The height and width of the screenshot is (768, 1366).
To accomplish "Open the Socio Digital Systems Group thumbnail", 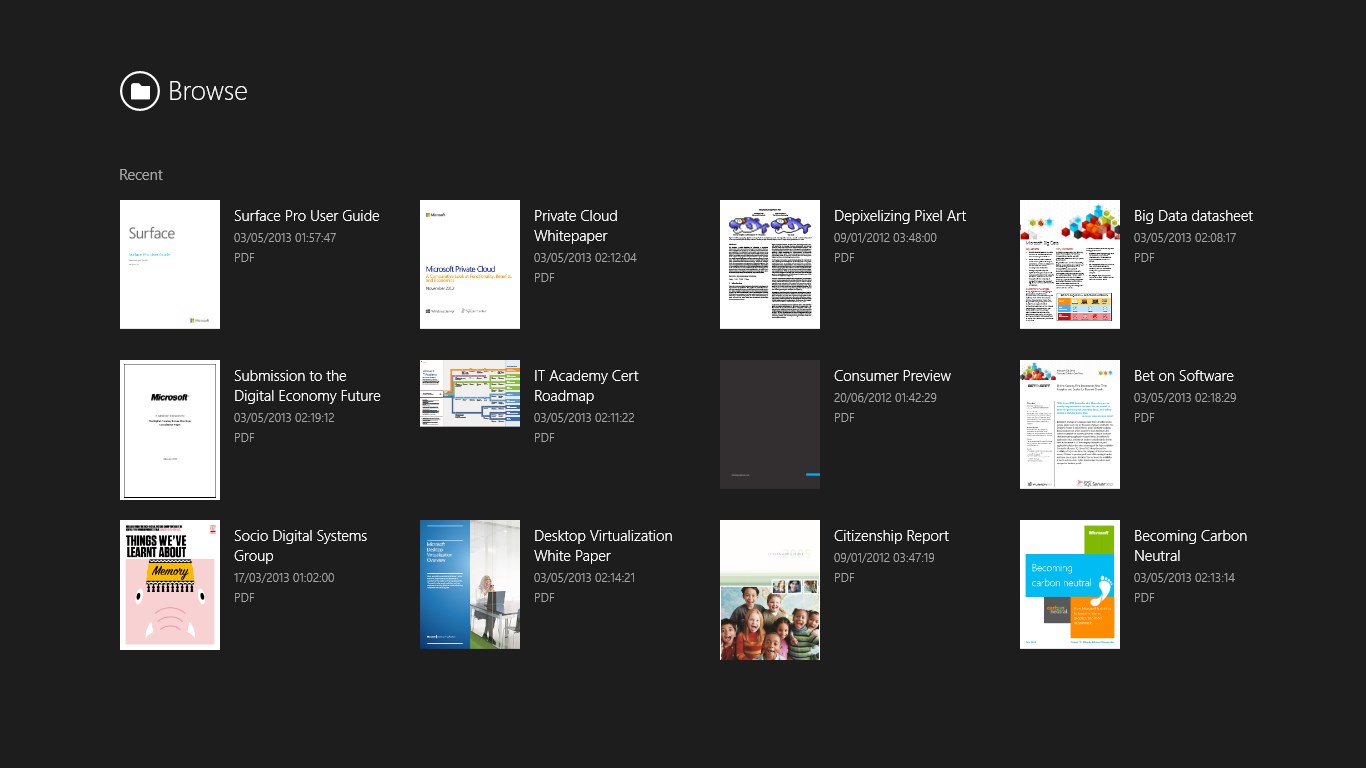I will 169,584.
